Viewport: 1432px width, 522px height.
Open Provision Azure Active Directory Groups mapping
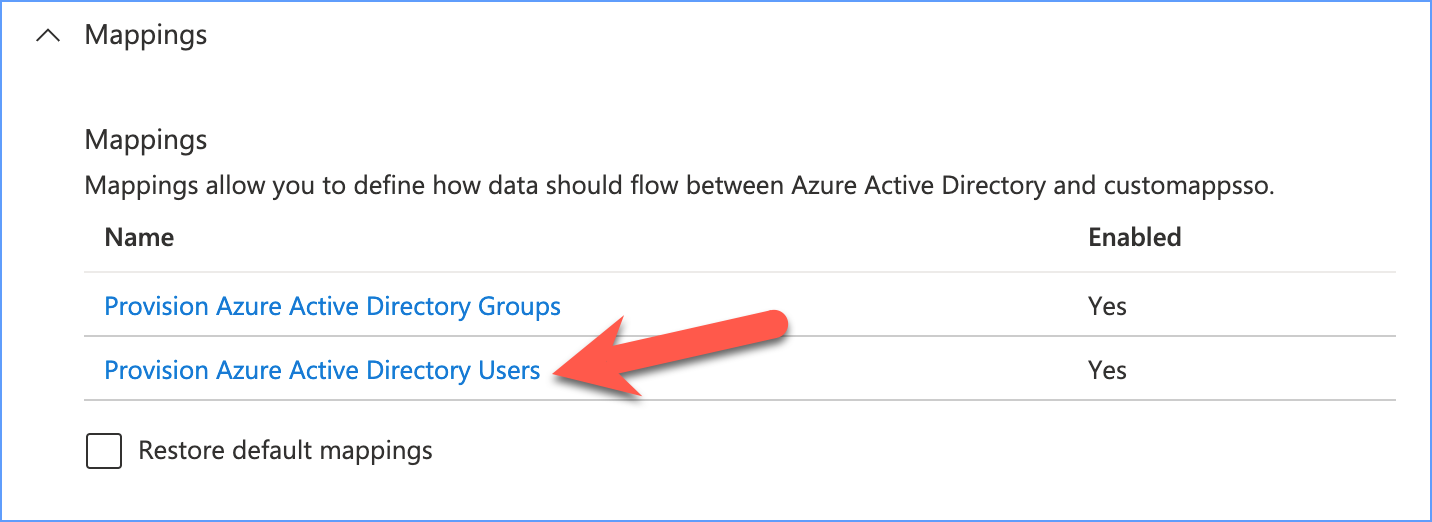pyautogui.click(x=332, y=306)
